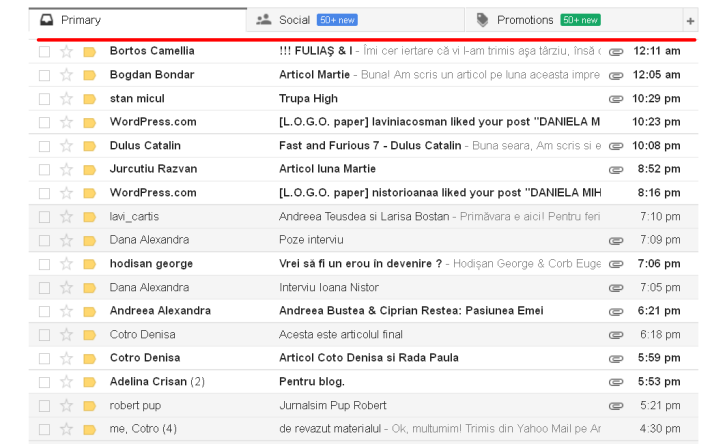Click importance marker for stan micul email
The image size is (710, 444).
[89, 99]
